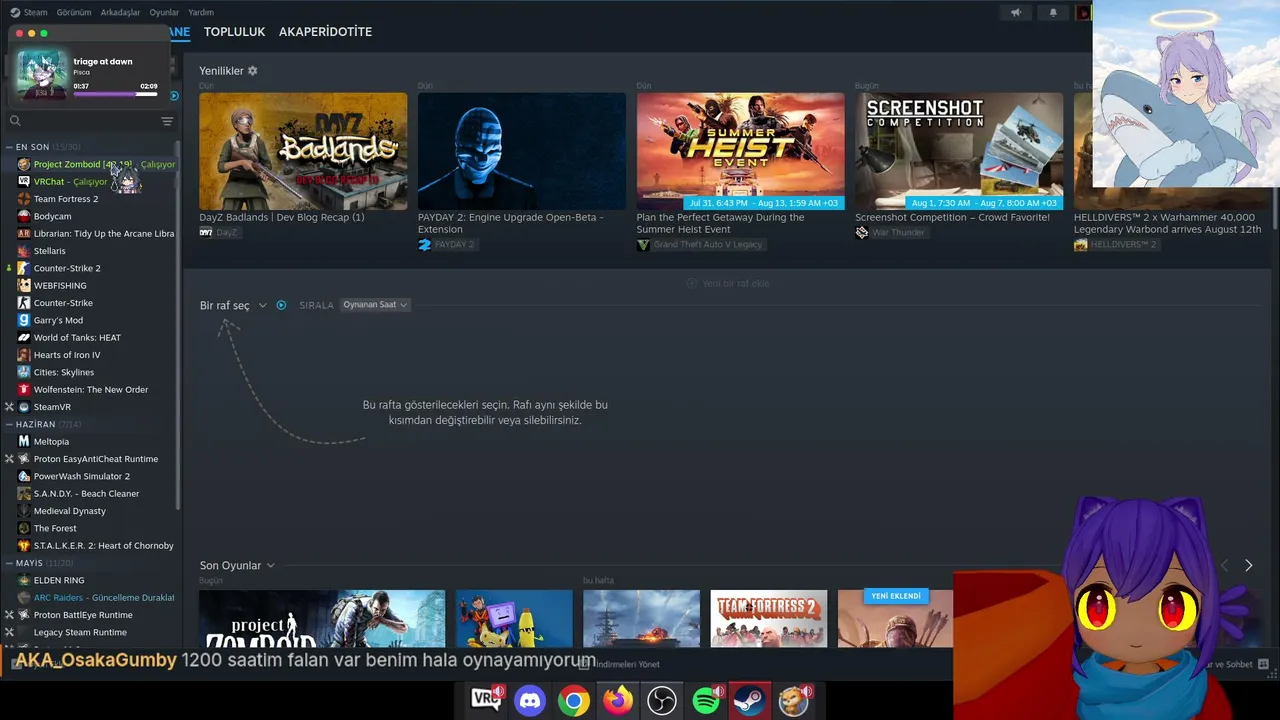Screen dimensions: 1280x720
Task: Open the DayZ Badlands news thumbnail
Action: point(303,151)
